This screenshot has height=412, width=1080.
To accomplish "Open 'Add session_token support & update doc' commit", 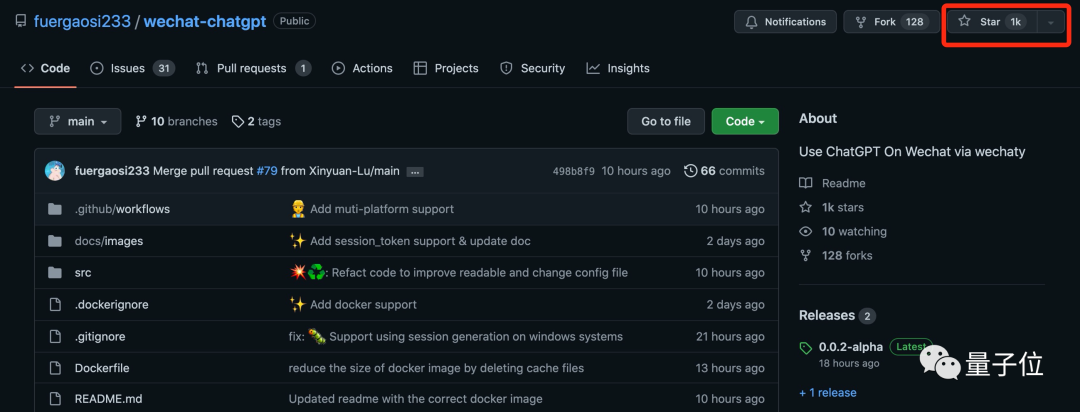I will (x=420, y=241).
